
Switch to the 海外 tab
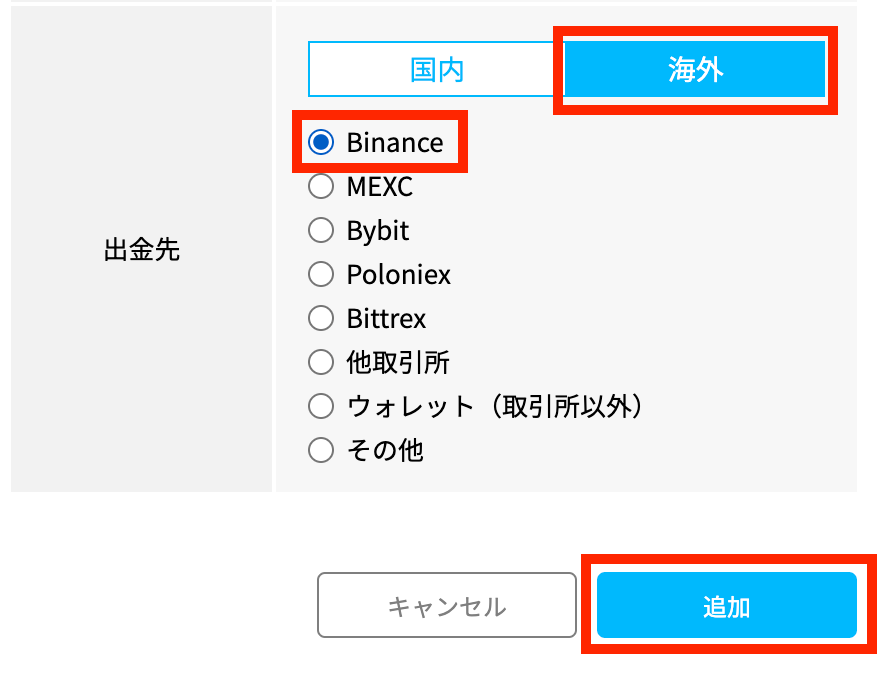(695, 69)
